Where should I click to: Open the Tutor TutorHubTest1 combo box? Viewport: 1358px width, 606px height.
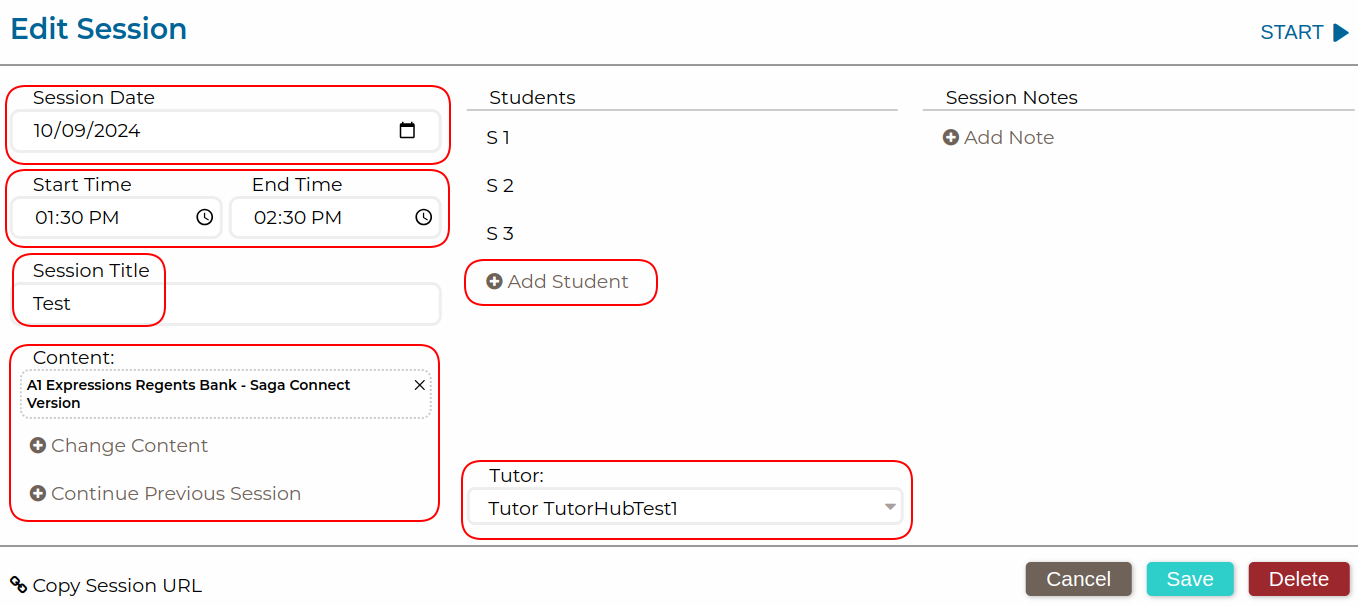[x=680, y=508]
